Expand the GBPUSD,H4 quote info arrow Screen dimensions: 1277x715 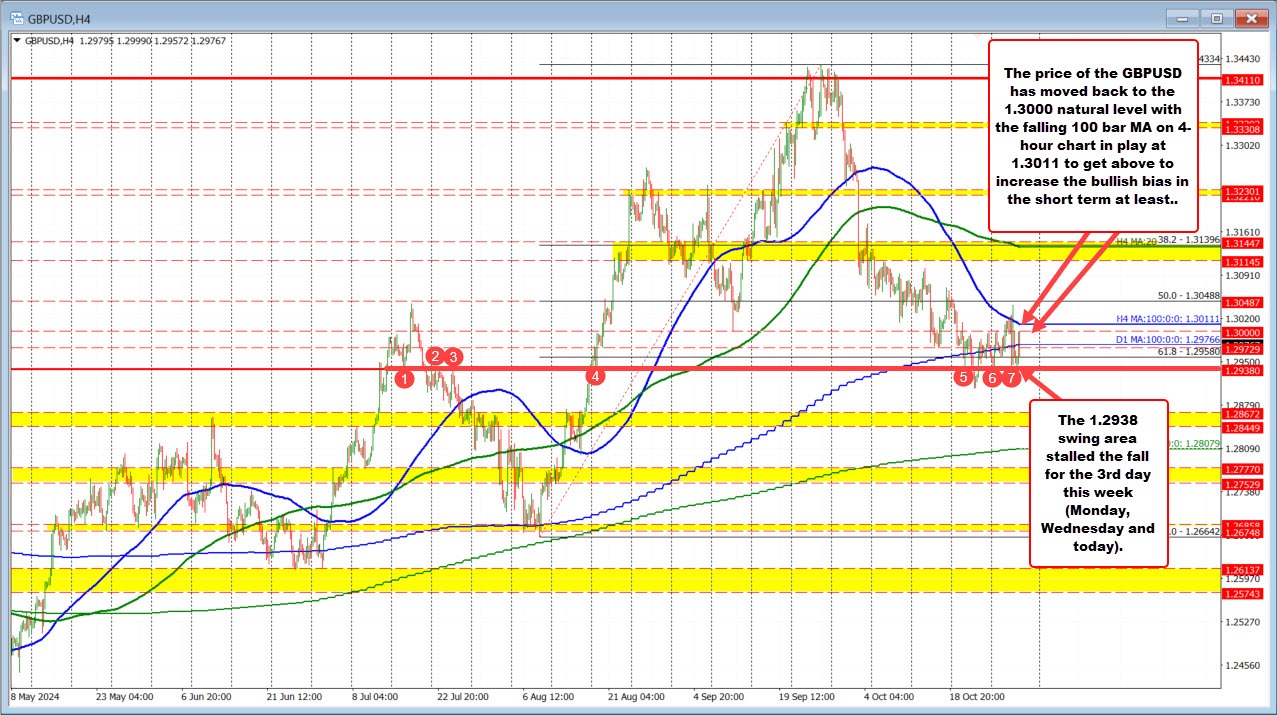tap(18, 38)
